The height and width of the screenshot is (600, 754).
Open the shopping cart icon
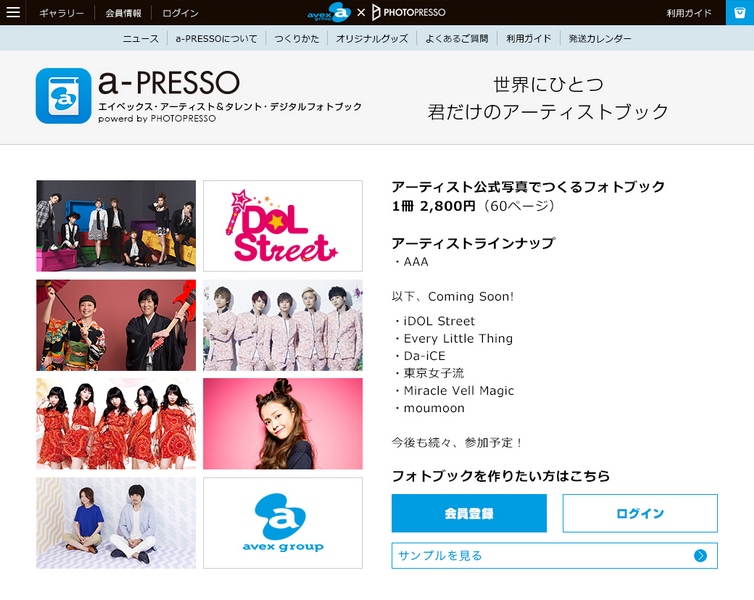(x=740, y=12)
